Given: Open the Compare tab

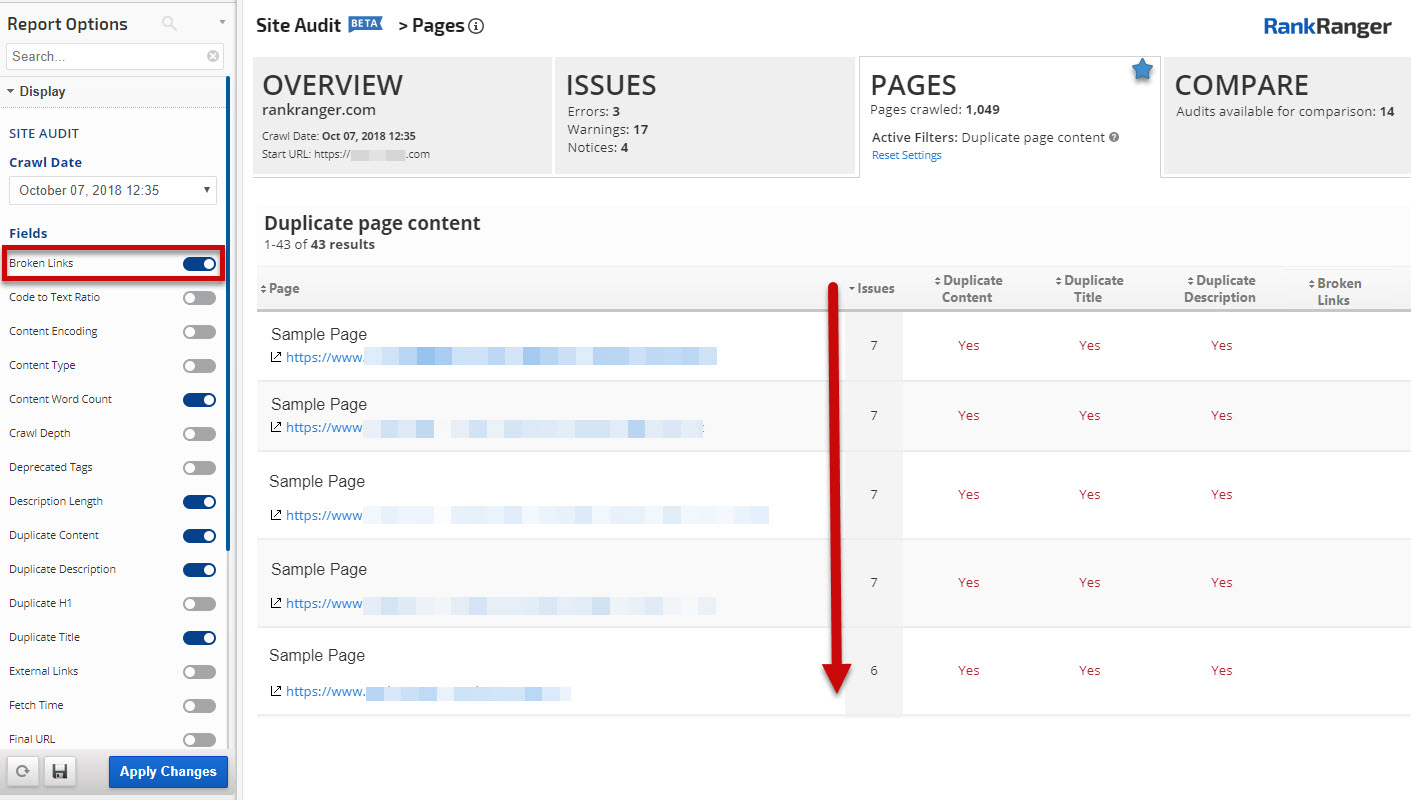Looking at the screenshot, I should (1286, 115).
